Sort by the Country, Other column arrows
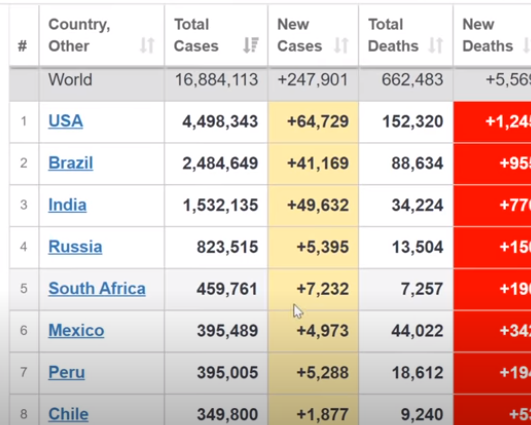 point(147,46)
